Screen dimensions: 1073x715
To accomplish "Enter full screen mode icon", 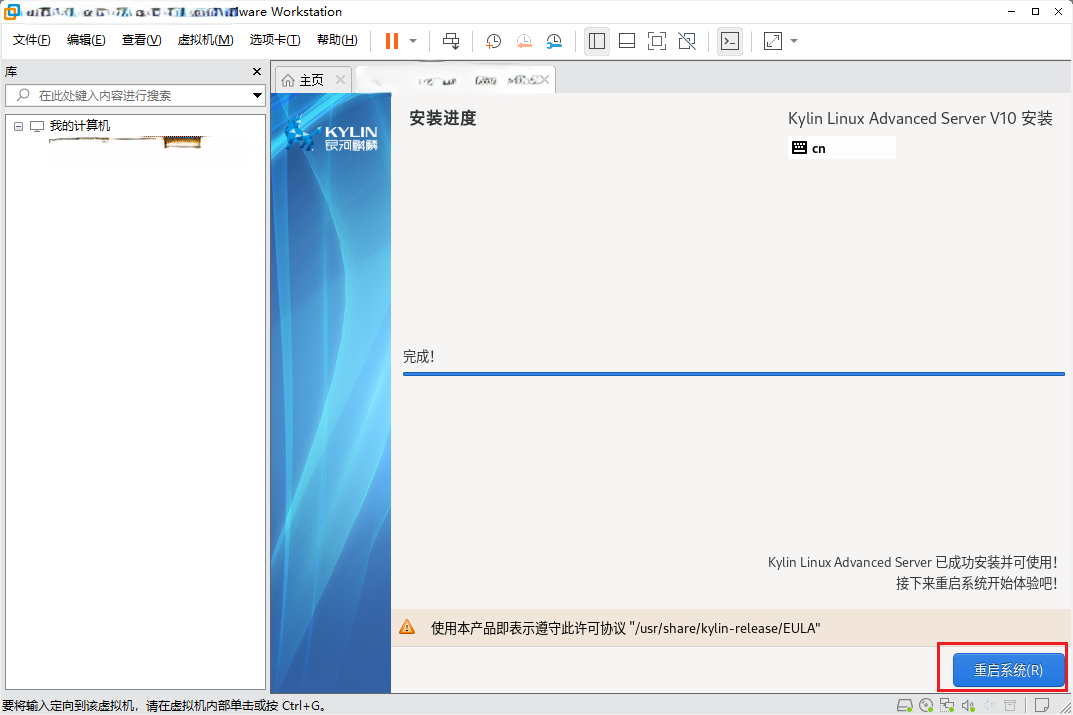I will point(657,41).
